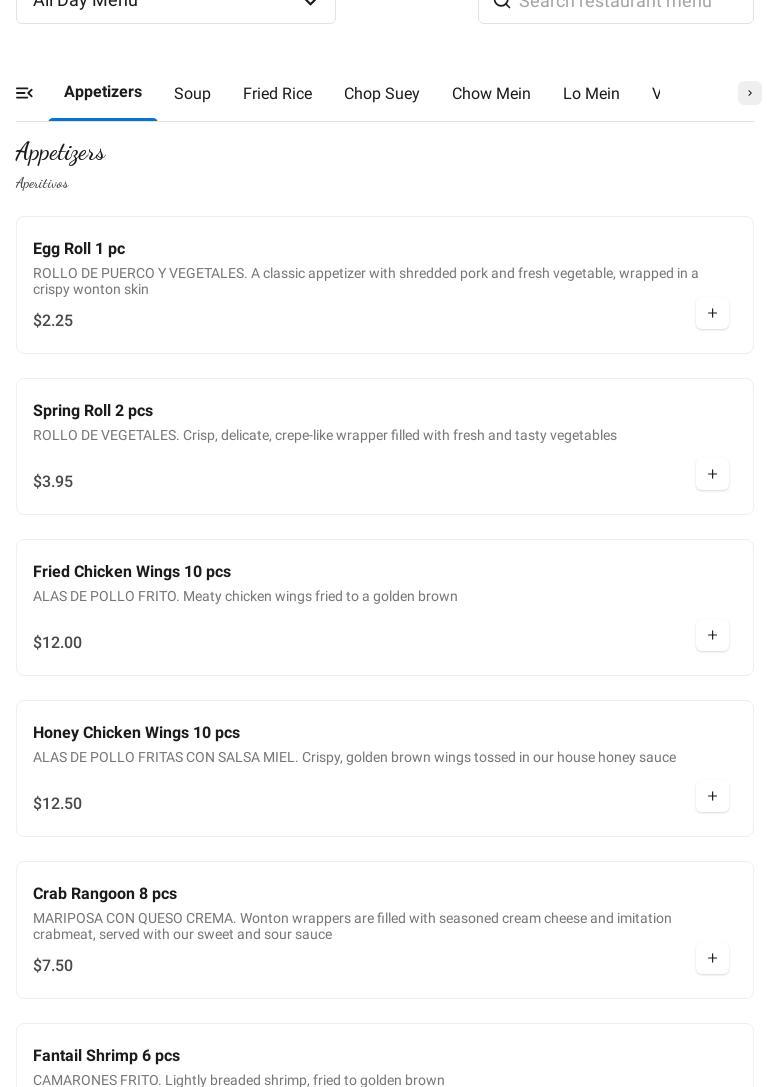Click the search magnifier icon
The width and height of the screenshot is (770, 1087).
pyautogui.click(x=502, y=3)
